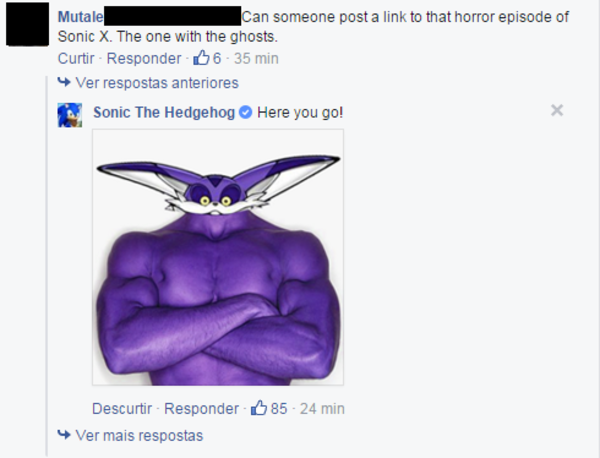Click Sonic The Hedgehog profile avatar
The width and height of the screenshot is (600, 458).
pos(70,115)
